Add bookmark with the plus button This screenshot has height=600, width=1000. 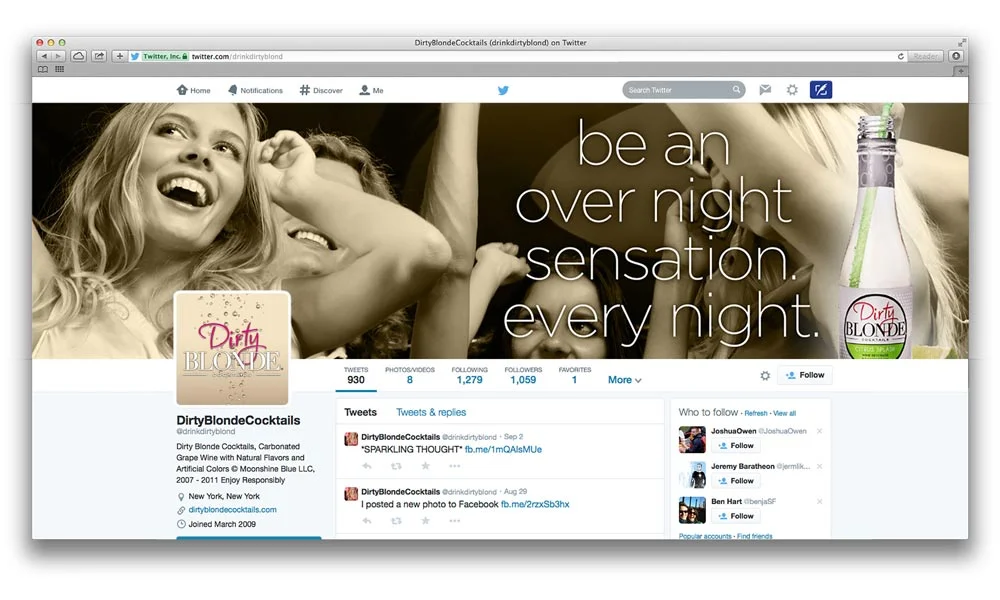[x=119, y=56]
